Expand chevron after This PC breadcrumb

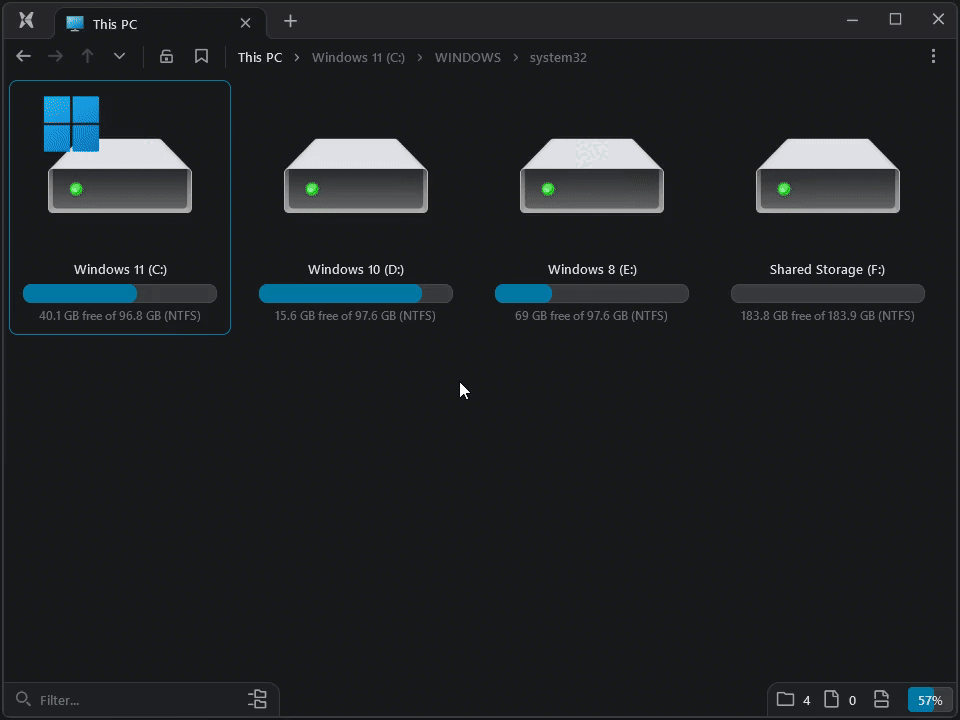point(297,58)
